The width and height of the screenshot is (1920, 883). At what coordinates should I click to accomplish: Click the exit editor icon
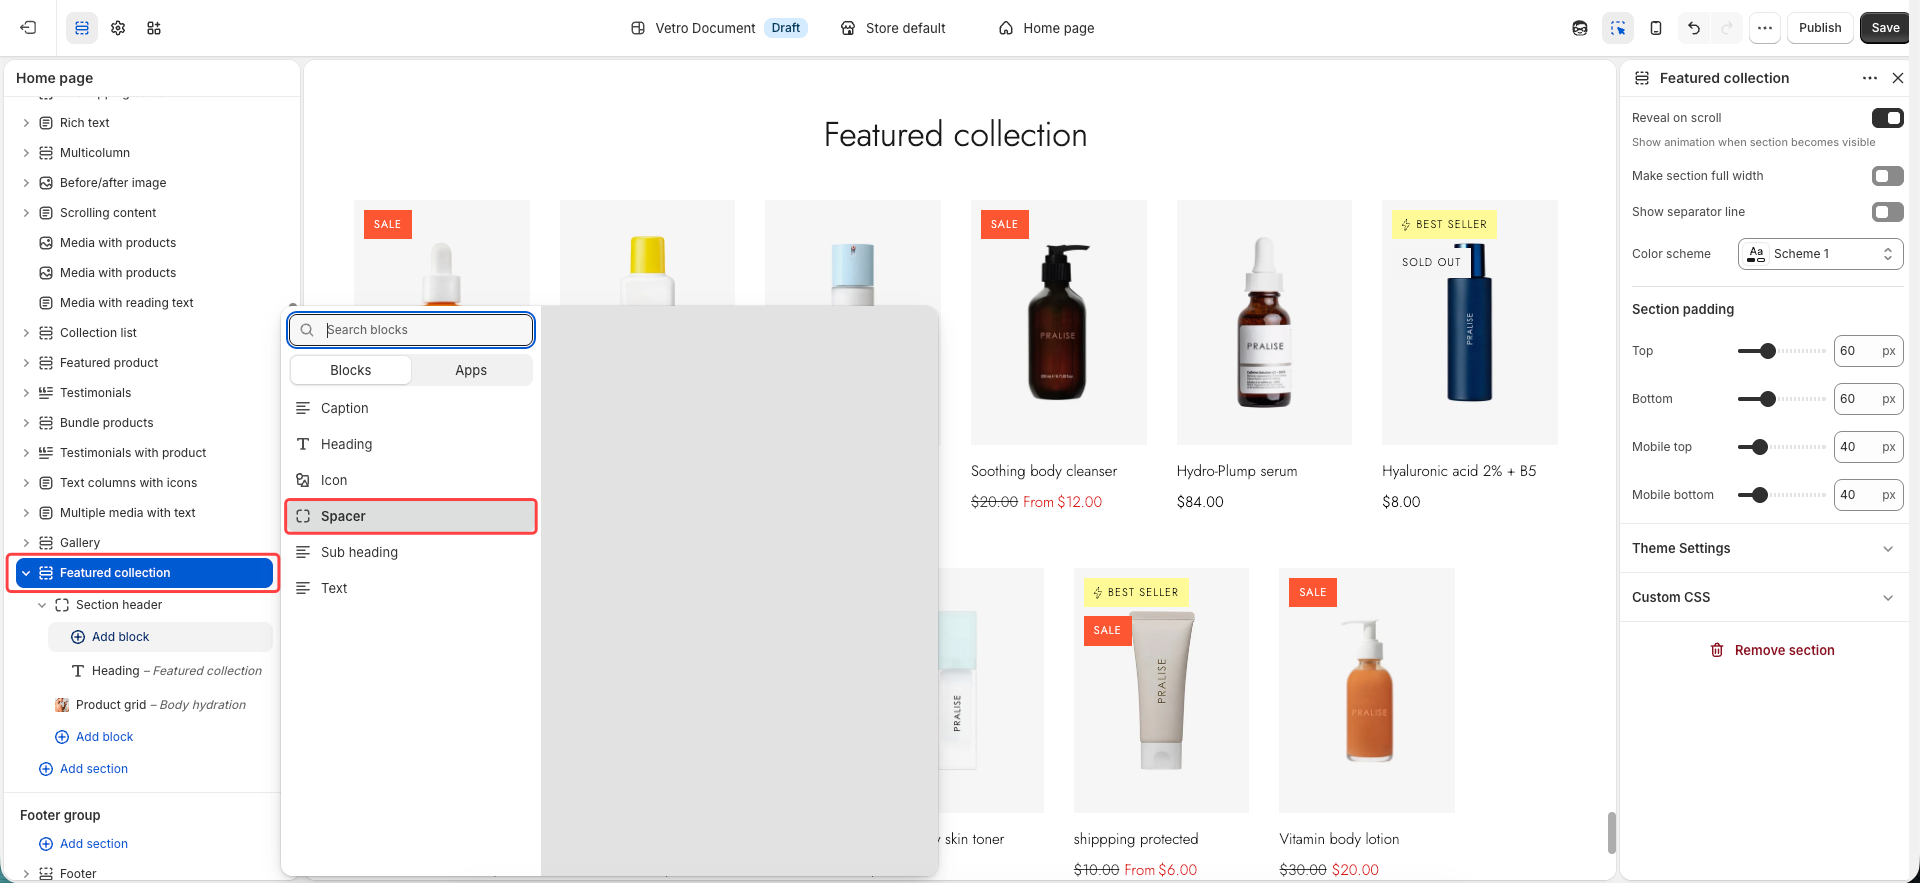(x=28, y=28)
